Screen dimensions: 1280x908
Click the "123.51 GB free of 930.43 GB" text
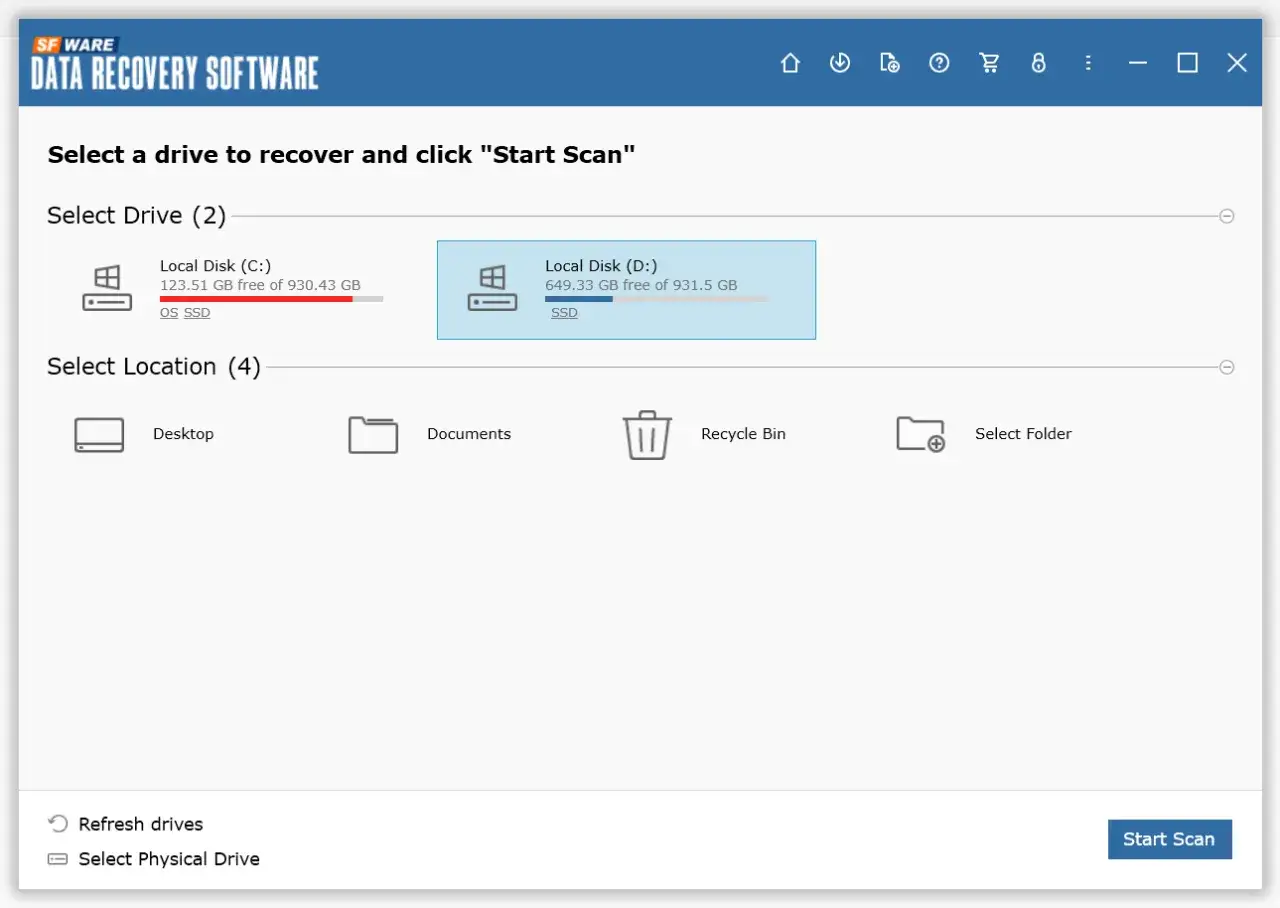pyautogui.click(x=260, y=285)
